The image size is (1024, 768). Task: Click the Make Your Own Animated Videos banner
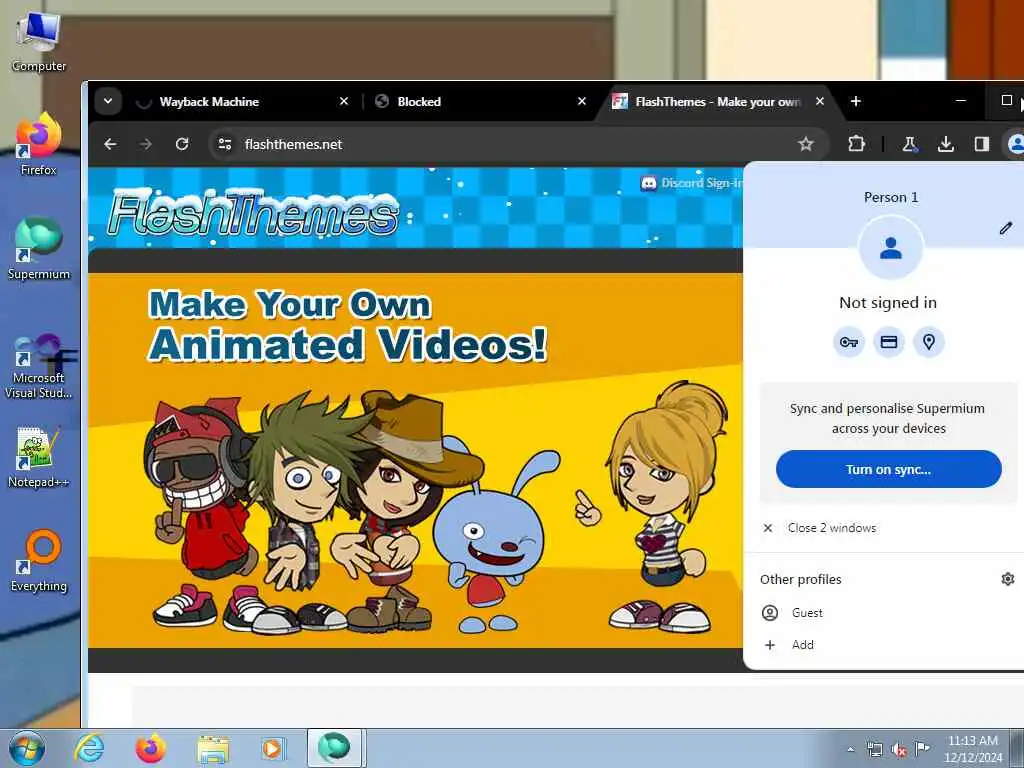pos(415,460)
